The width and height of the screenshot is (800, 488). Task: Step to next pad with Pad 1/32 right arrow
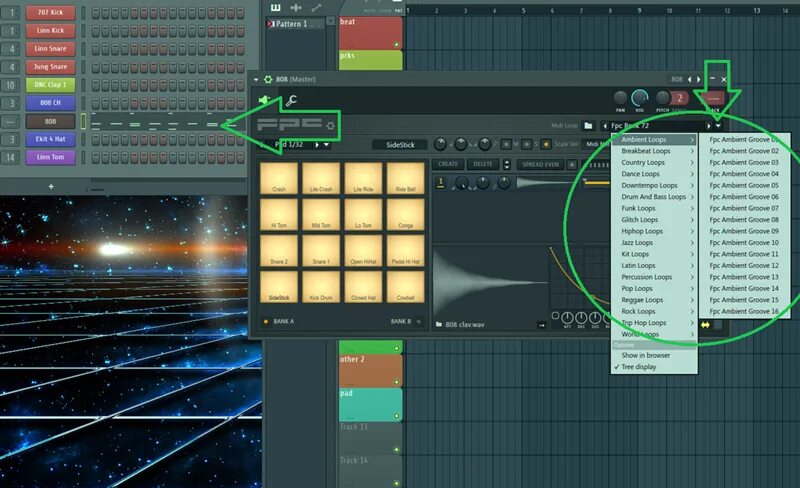pyautogui.click(x=317, y=145)
